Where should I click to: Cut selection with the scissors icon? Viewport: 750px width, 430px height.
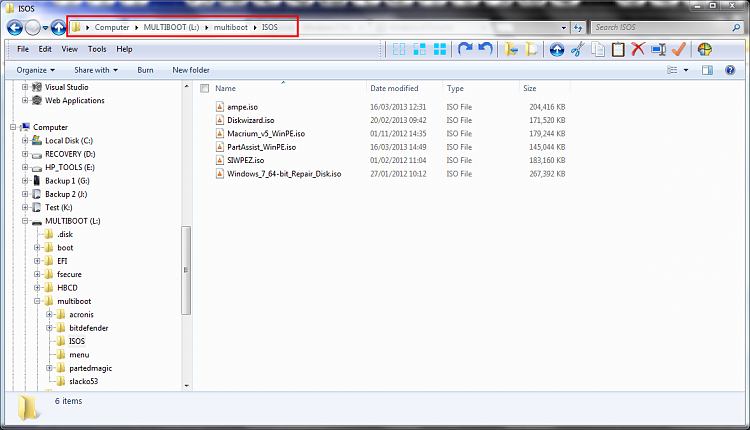point(577,49)
